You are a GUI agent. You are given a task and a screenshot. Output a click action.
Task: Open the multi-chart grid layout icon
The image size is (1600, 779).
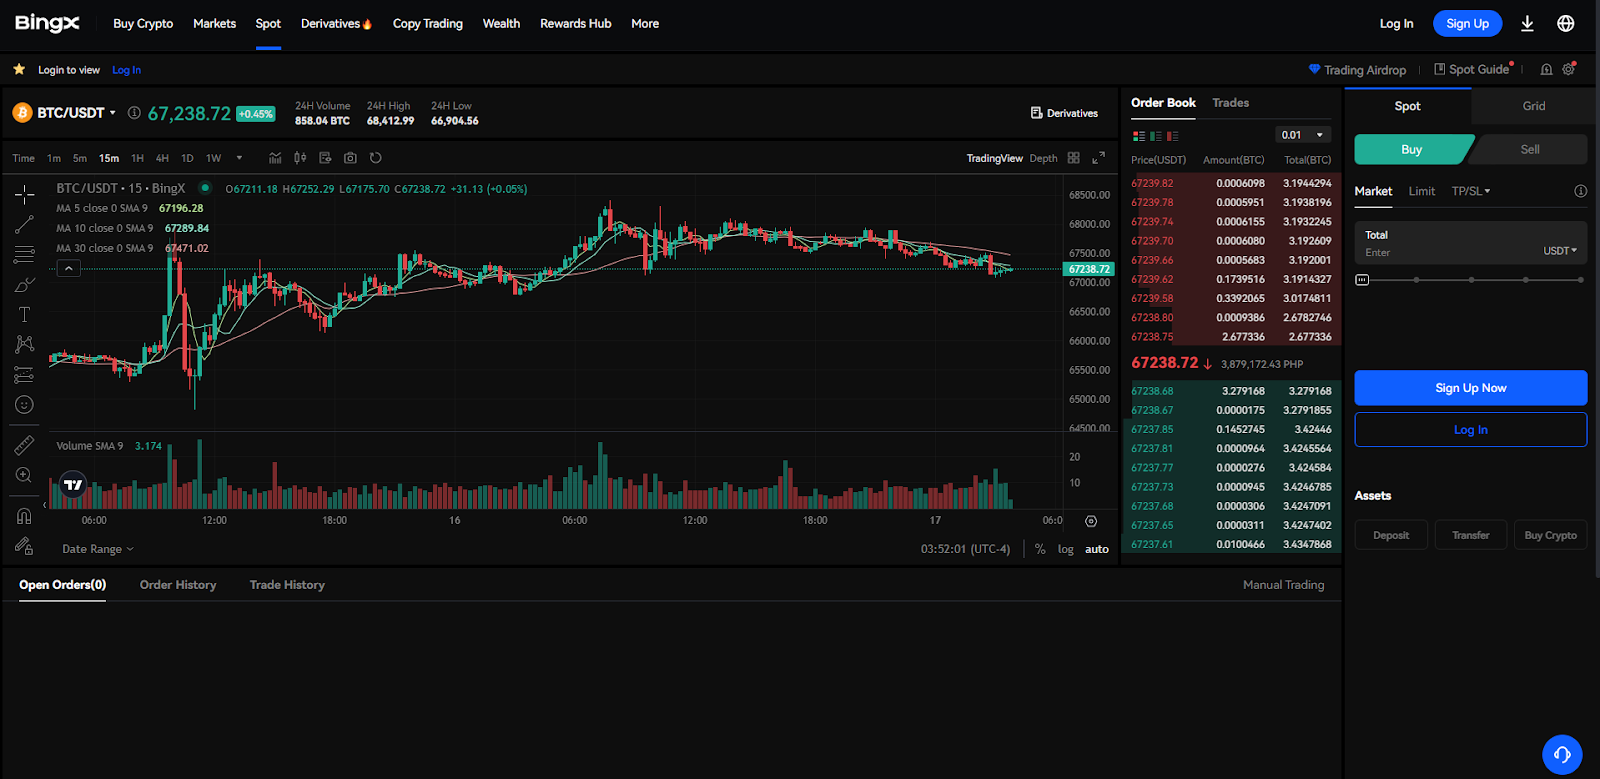tap(1074, 158)
